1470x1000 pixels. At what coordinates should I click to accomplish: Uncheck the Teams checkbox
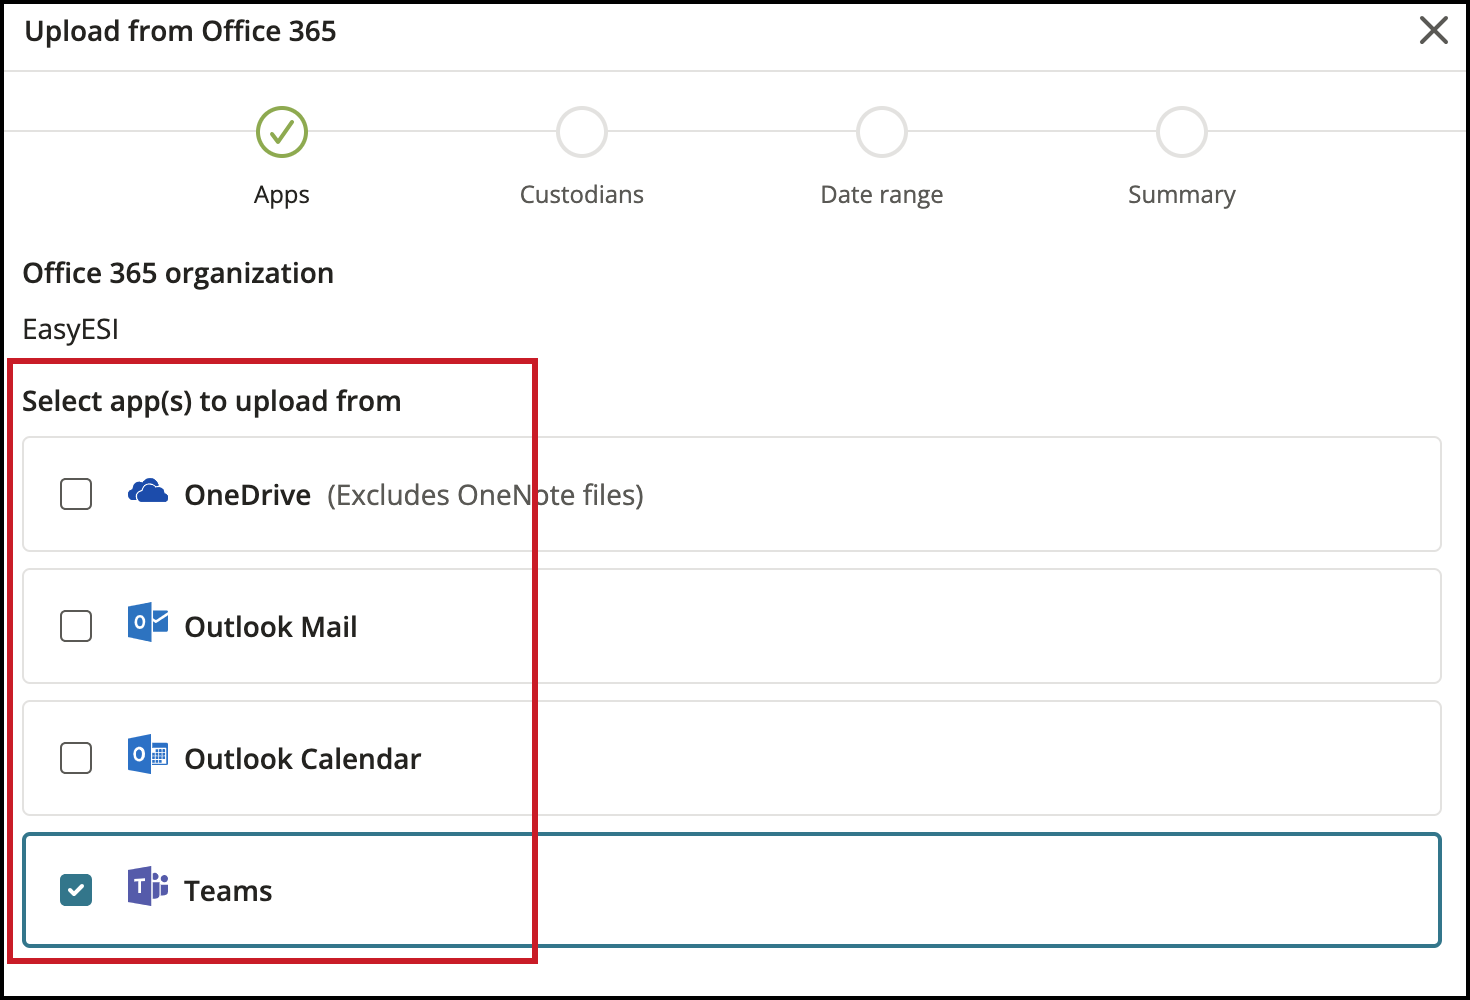[76, 890]
